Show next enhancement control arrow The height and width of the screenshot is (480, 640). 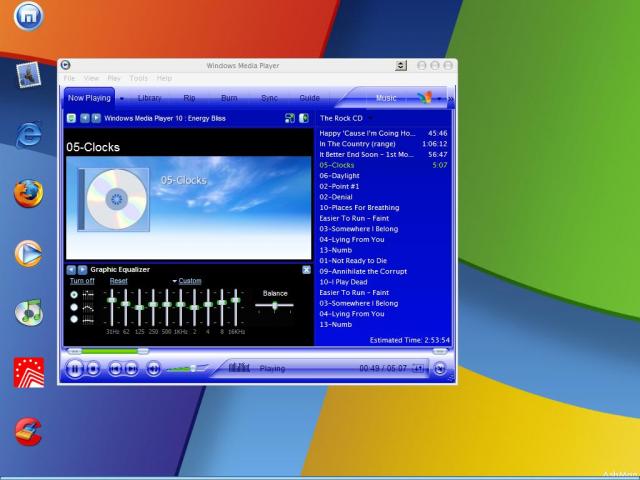tap(82, 270)
